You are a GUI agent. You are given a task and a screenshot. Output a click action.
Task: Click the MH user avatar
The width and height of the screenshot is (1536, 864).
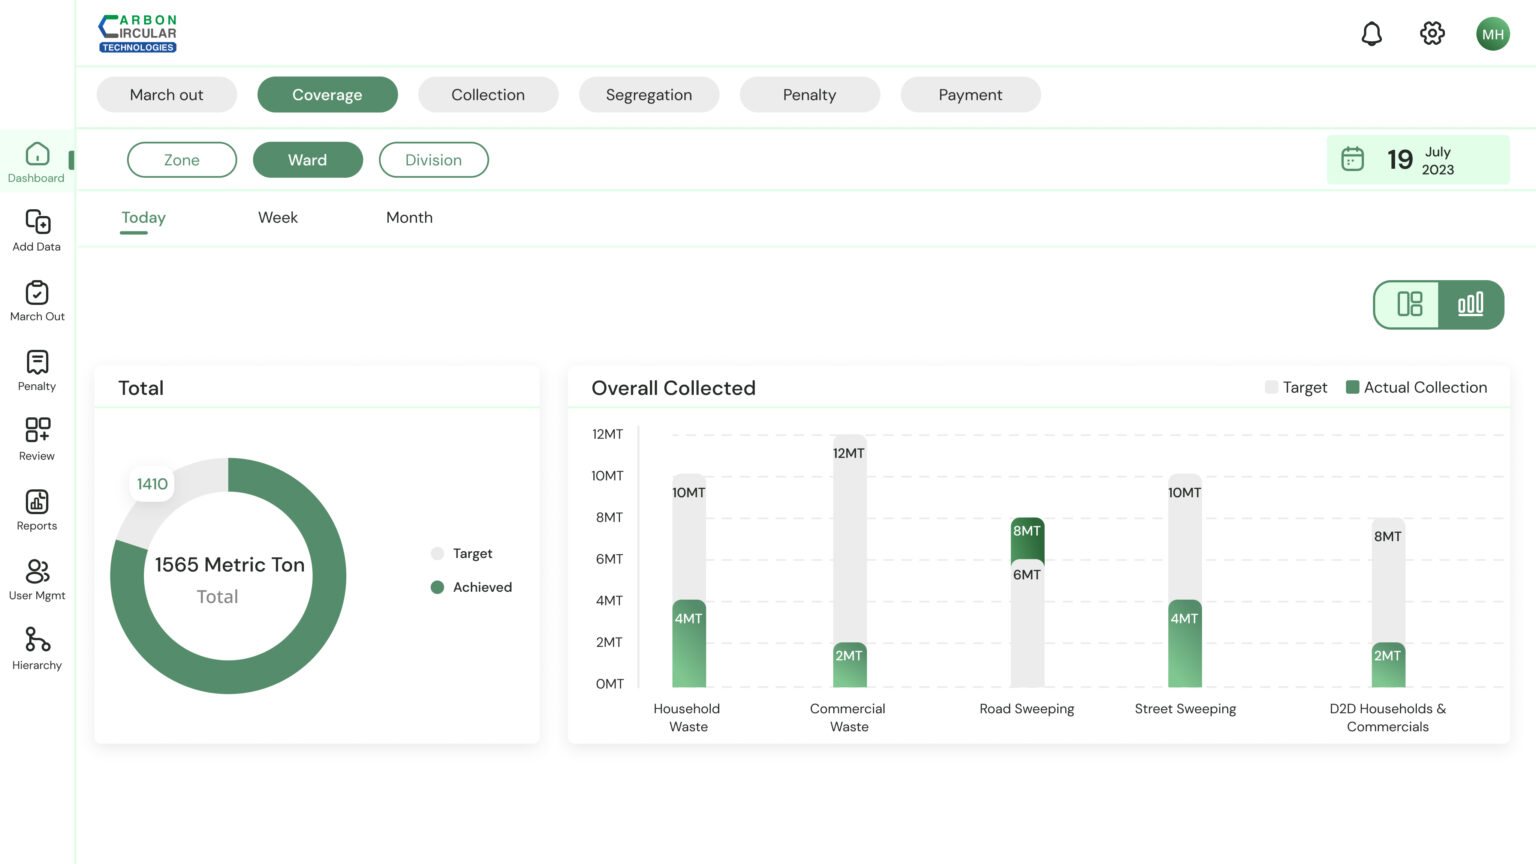click(x=1492, y=34)
